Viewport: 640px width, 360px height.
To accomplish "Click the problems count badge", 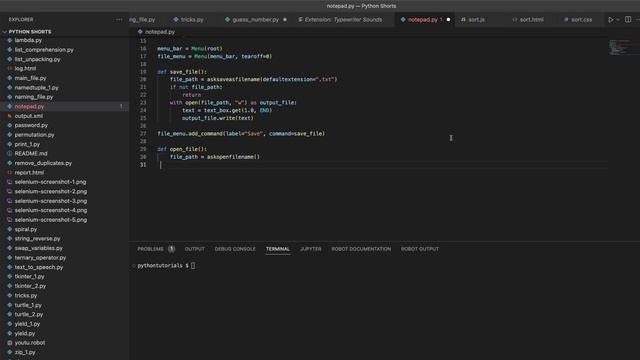I will [171, 249].
